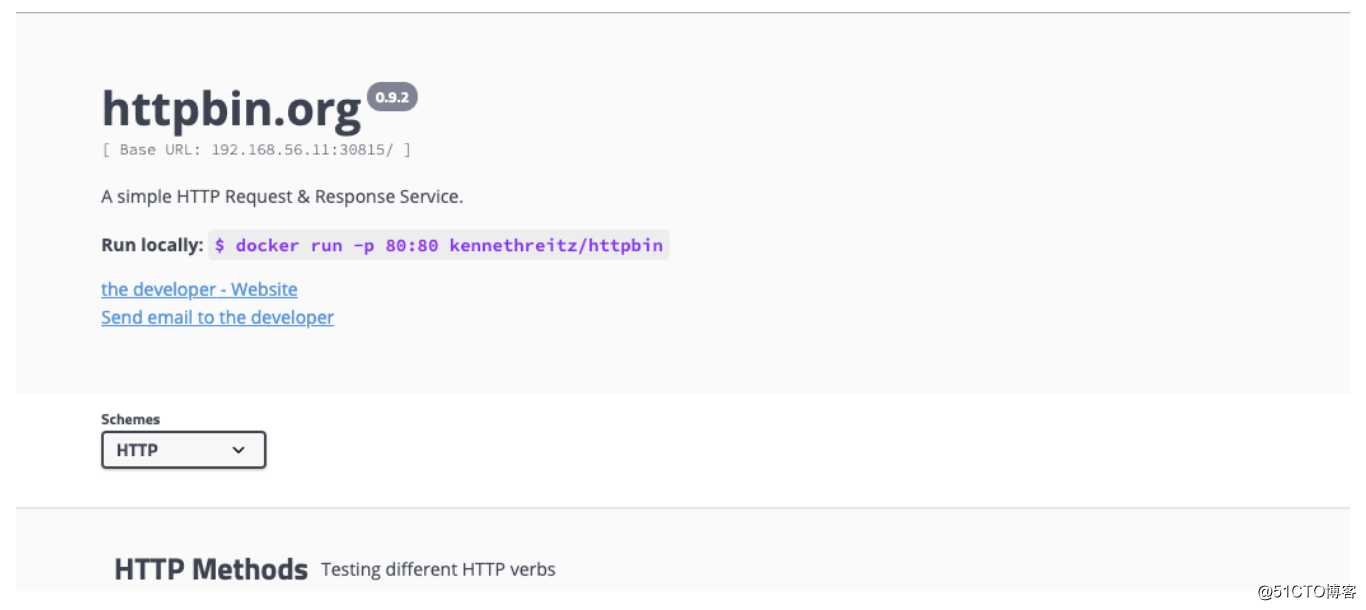Click the docker run command text

[x=438, y=245]
